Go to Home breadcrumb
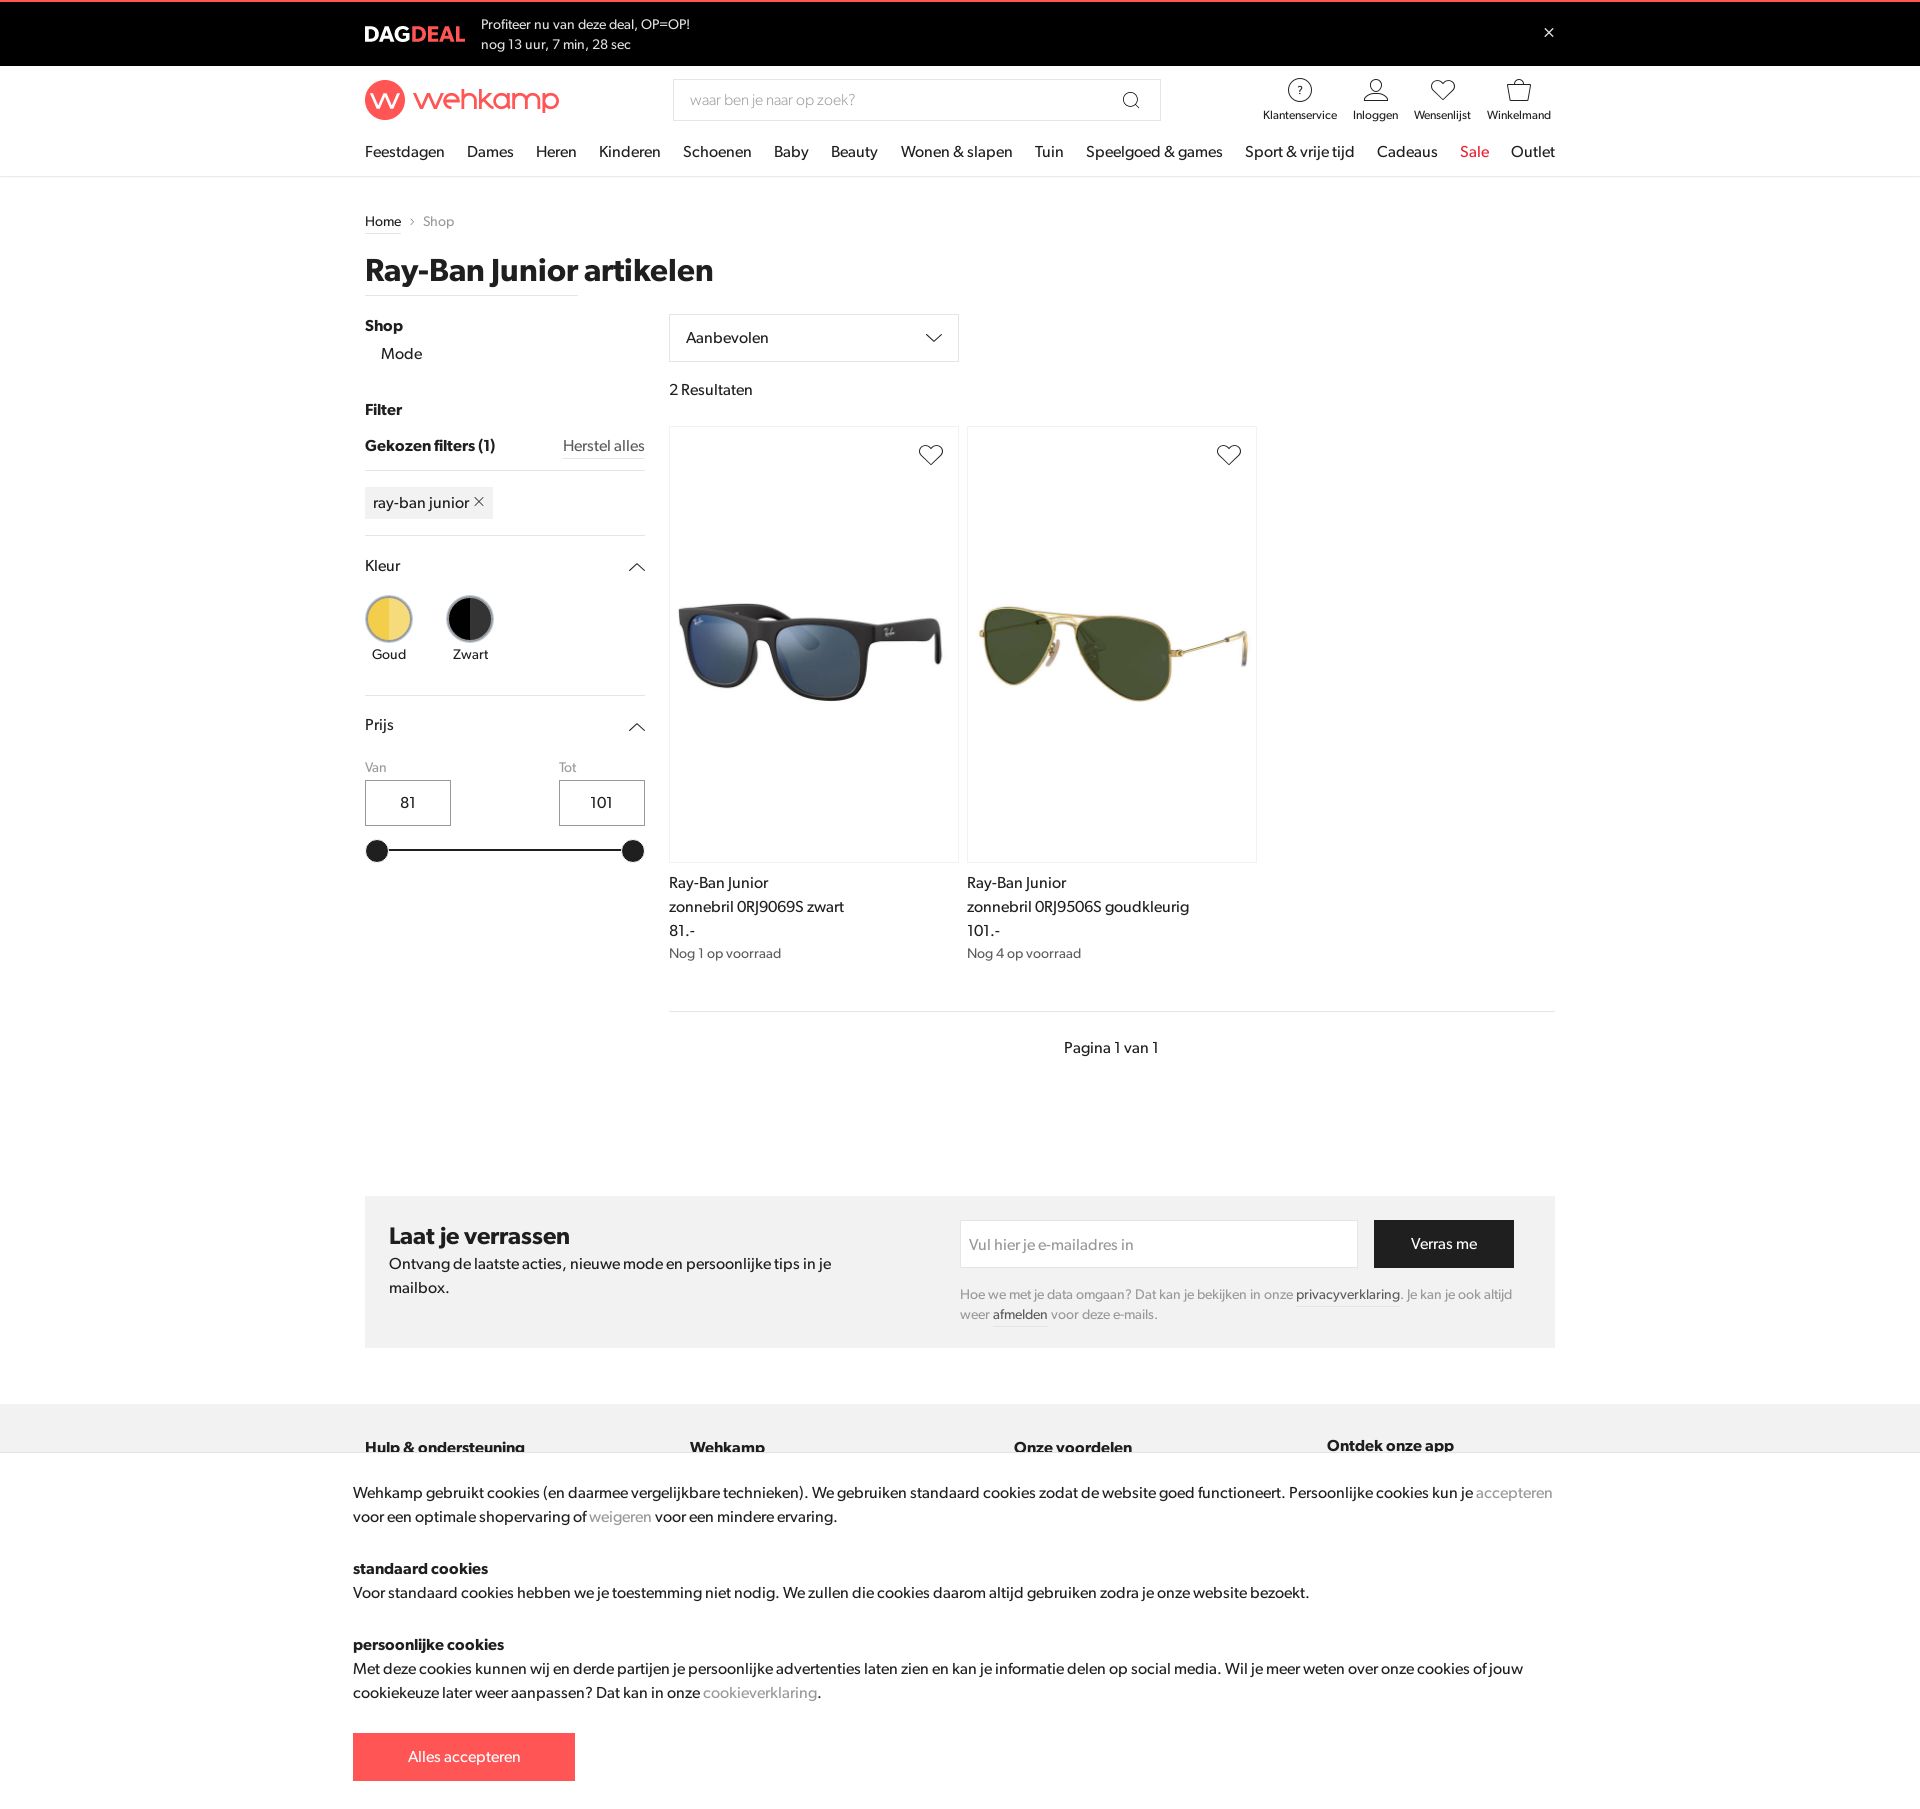The height and width of the screenshot is (1809, 1920). click(383, 222)
